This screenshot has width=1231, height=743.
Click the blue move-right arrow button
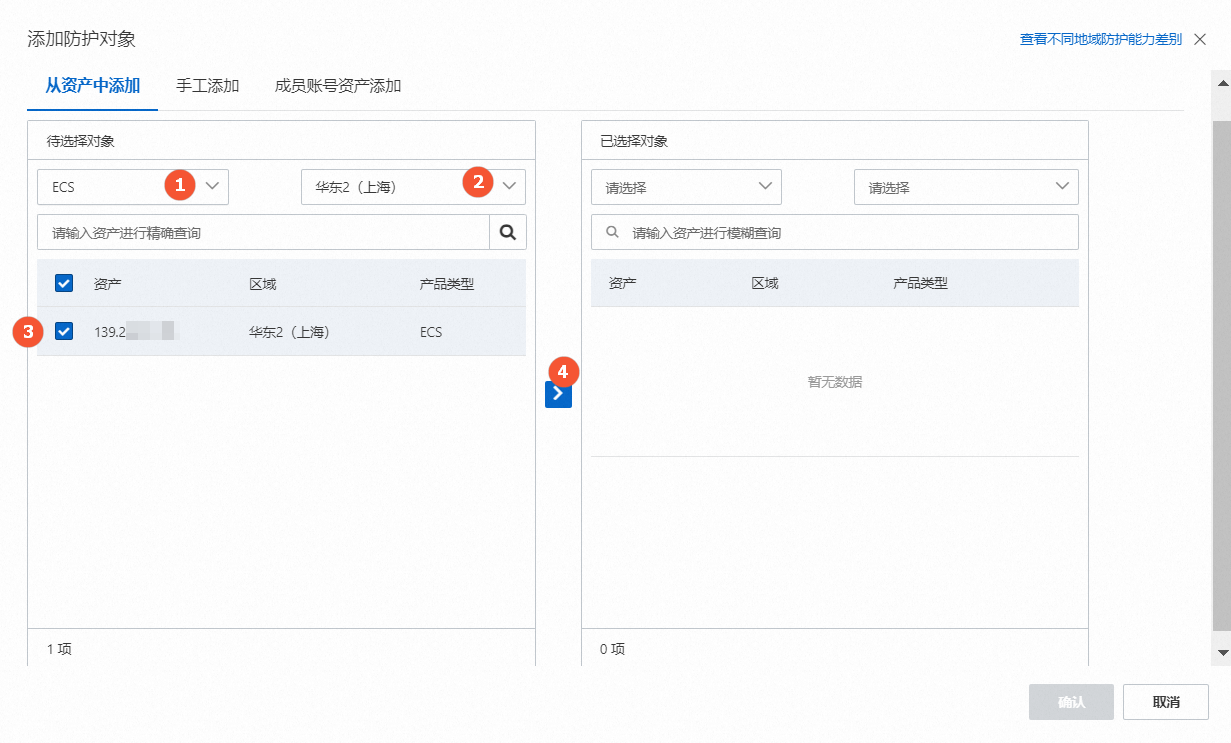pyautogui.click(x=558, y=394)
